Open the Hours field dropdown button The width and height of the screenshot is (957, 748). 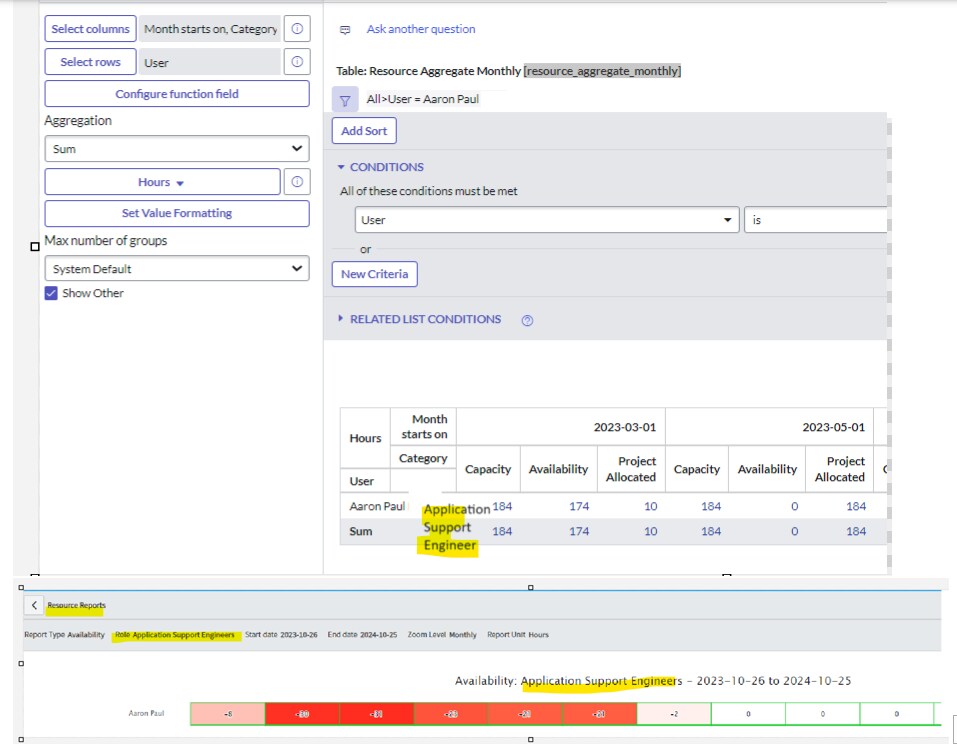point(162,182)
